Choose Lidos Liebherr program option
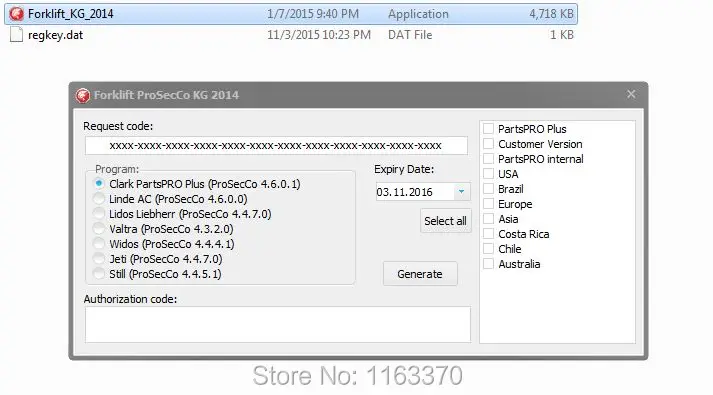Image resolution: width=713 pixels, height=395 pixels. tap(99, 214)
